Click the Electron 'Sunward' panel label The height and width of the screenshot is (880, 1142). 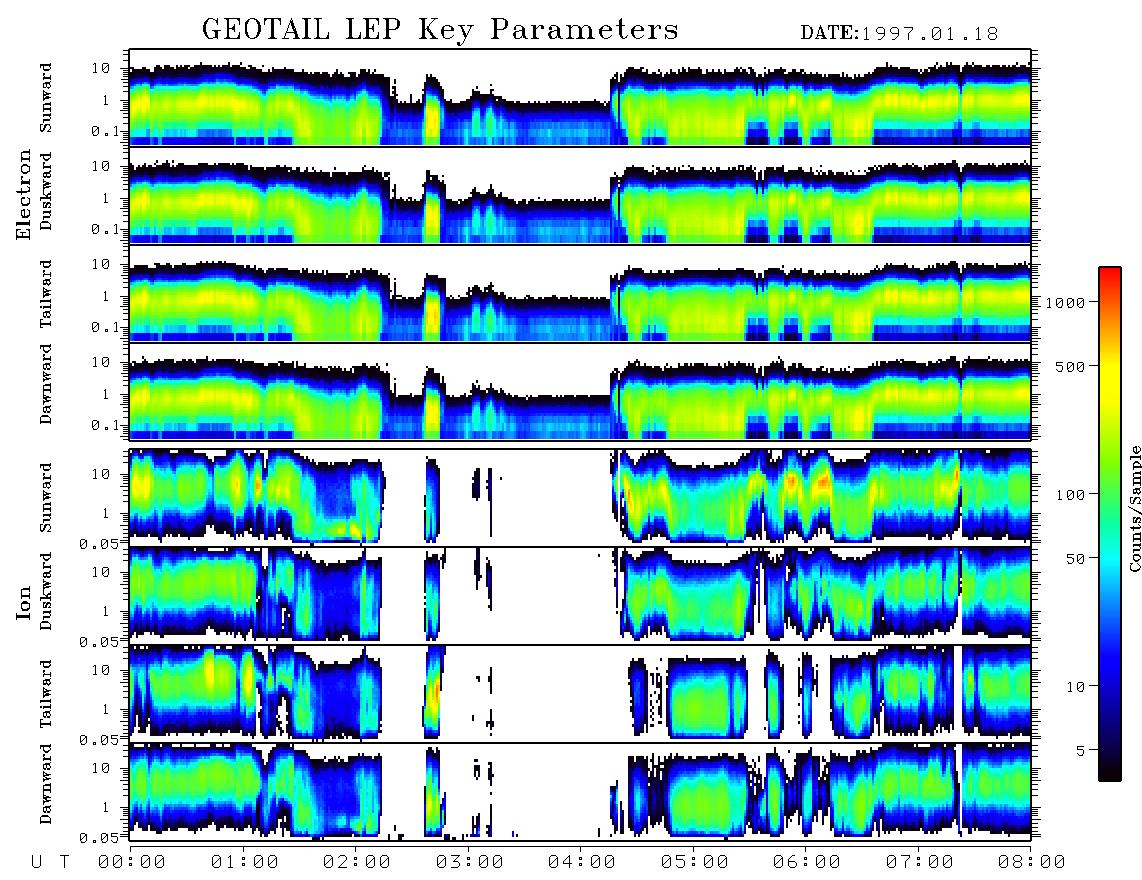click(46, 98)
